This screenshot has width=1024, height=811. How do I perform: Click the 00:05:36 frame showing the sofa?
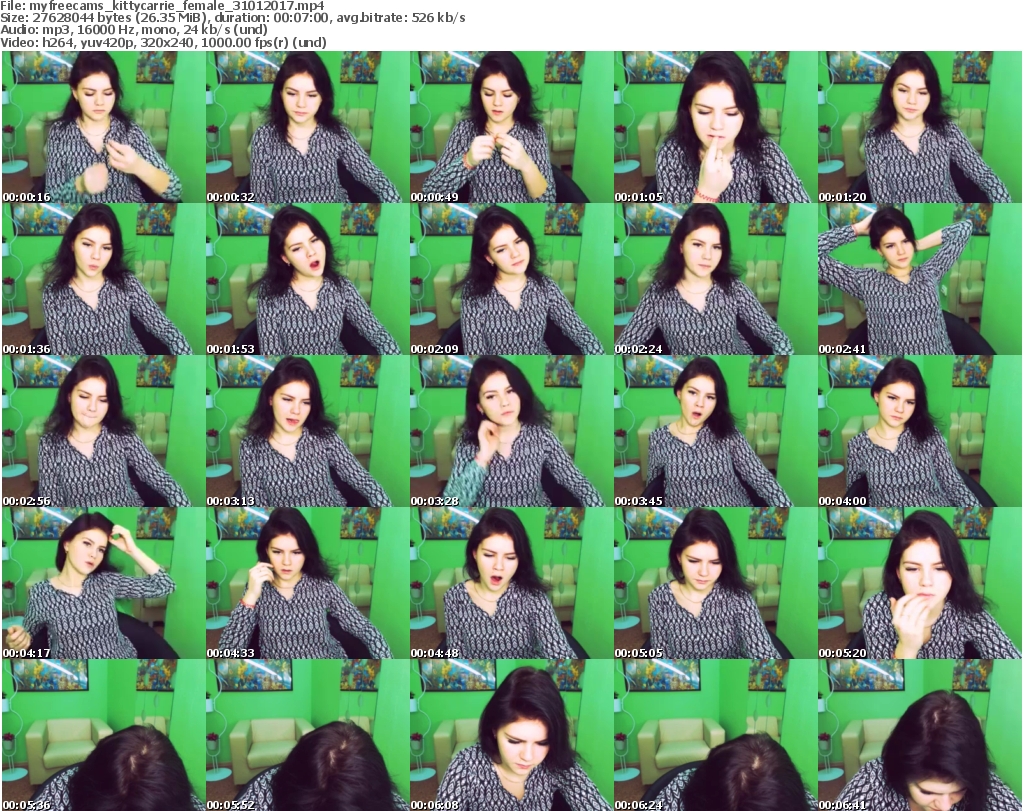103,735
